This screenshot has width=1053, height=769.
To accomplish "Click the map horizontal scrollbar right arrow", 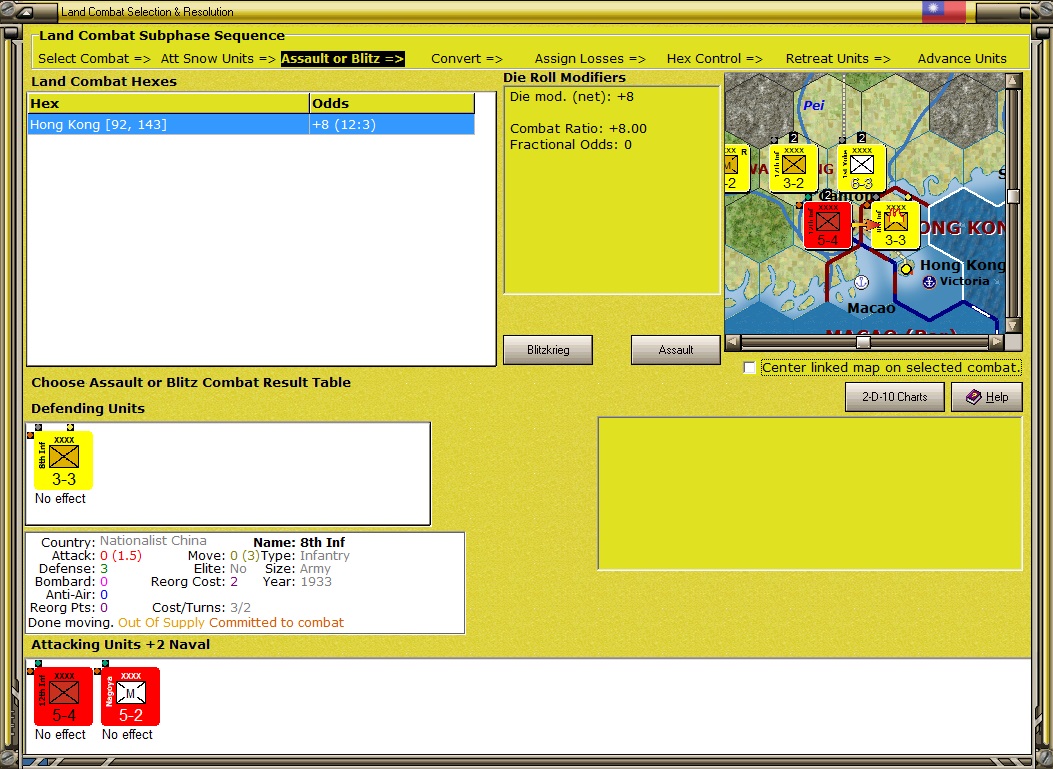I will [x=997, y=342].
